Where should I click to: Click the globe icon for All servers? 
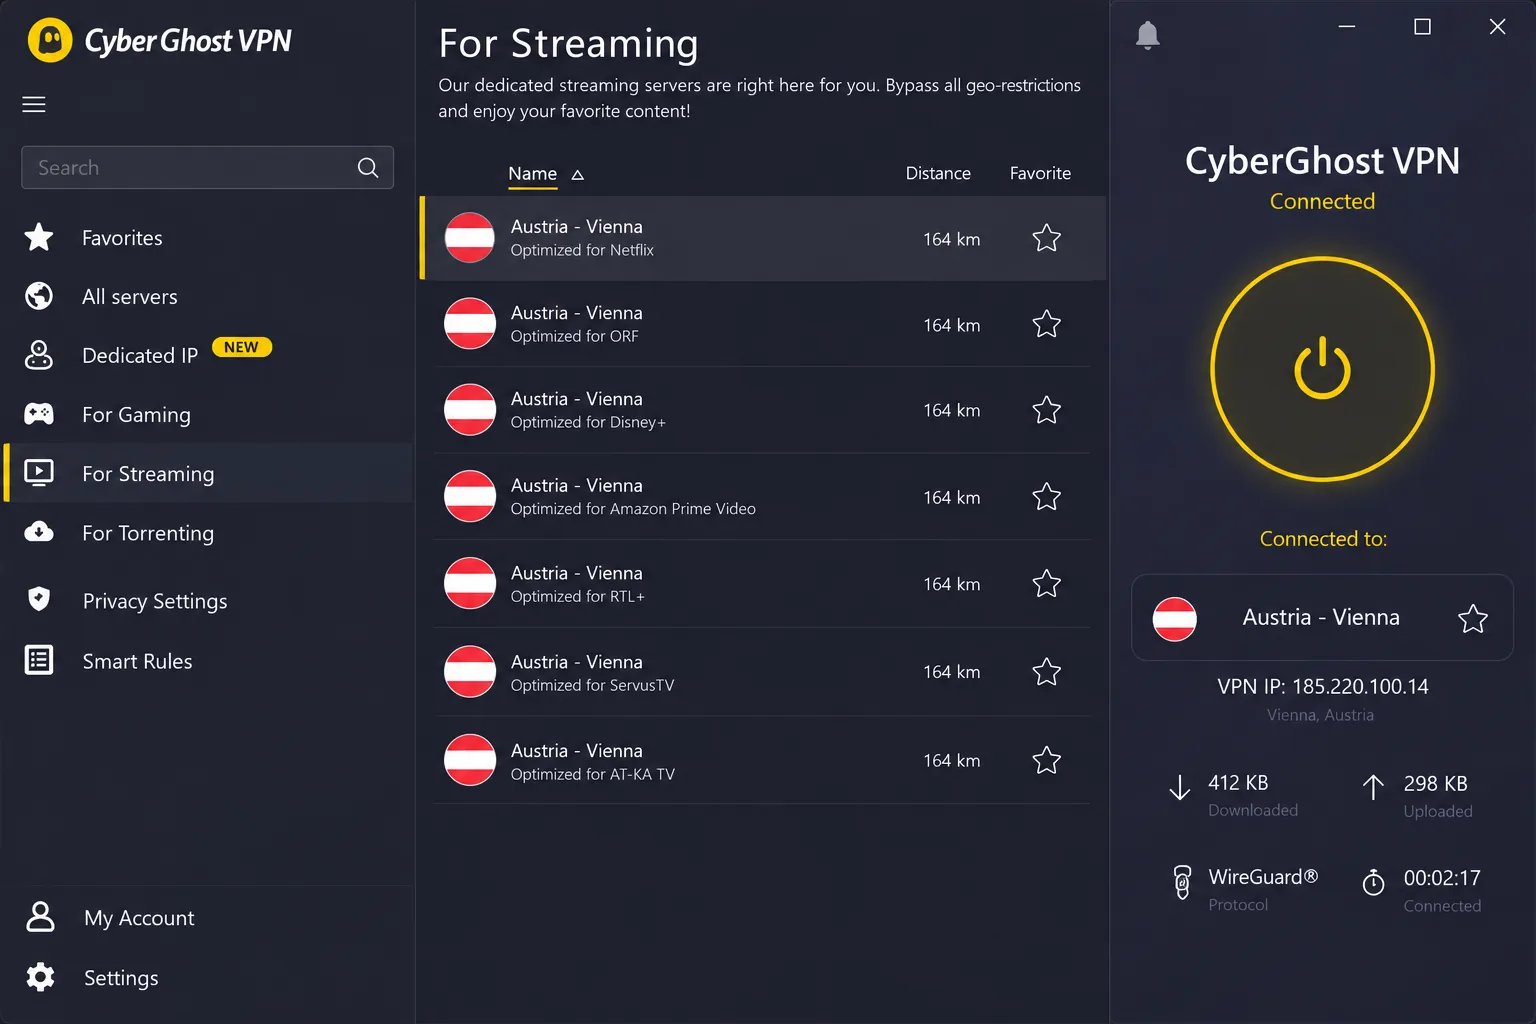coord(39,296)
